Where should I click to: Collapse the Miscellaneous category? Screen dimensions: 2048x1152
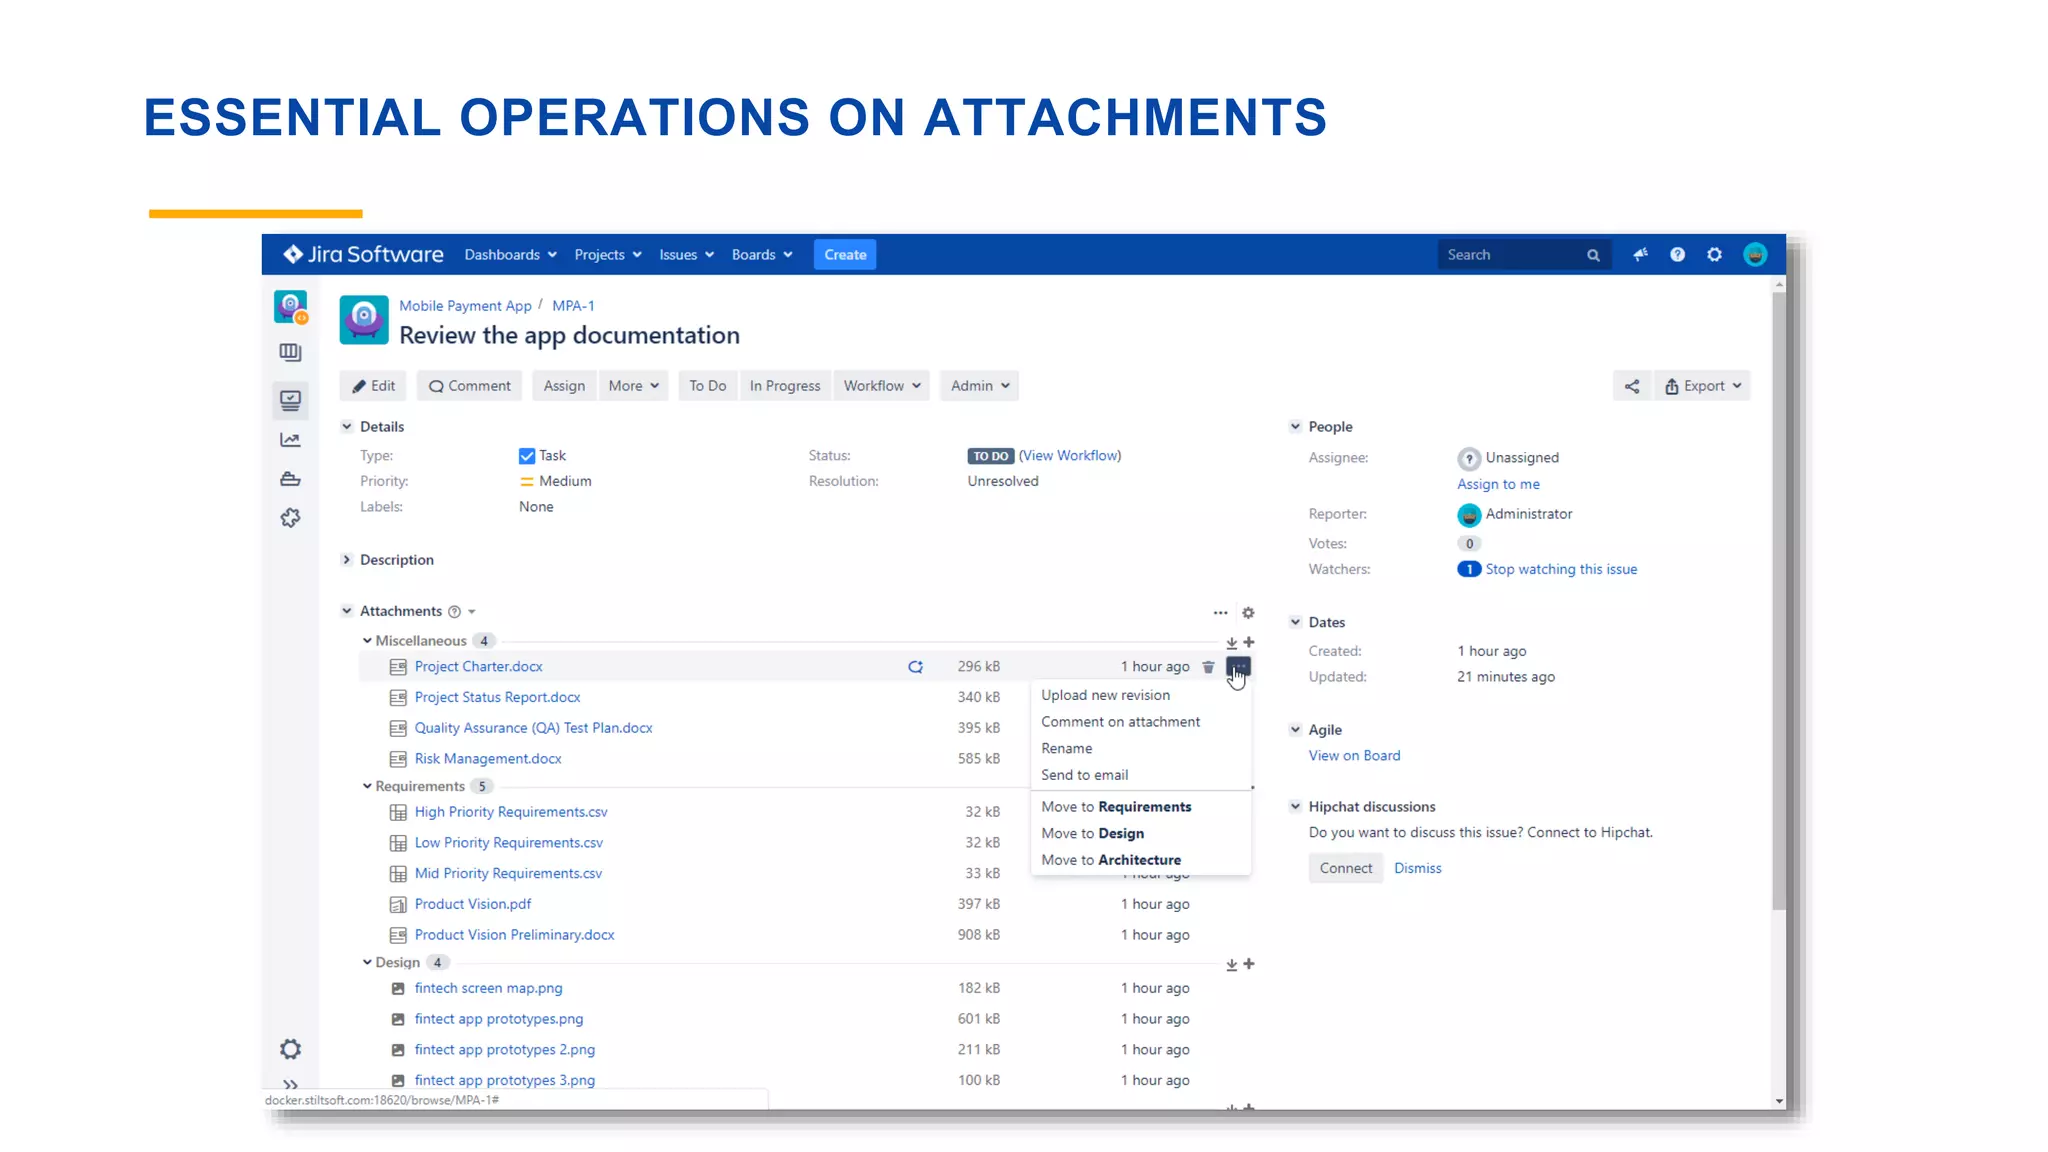367,641
